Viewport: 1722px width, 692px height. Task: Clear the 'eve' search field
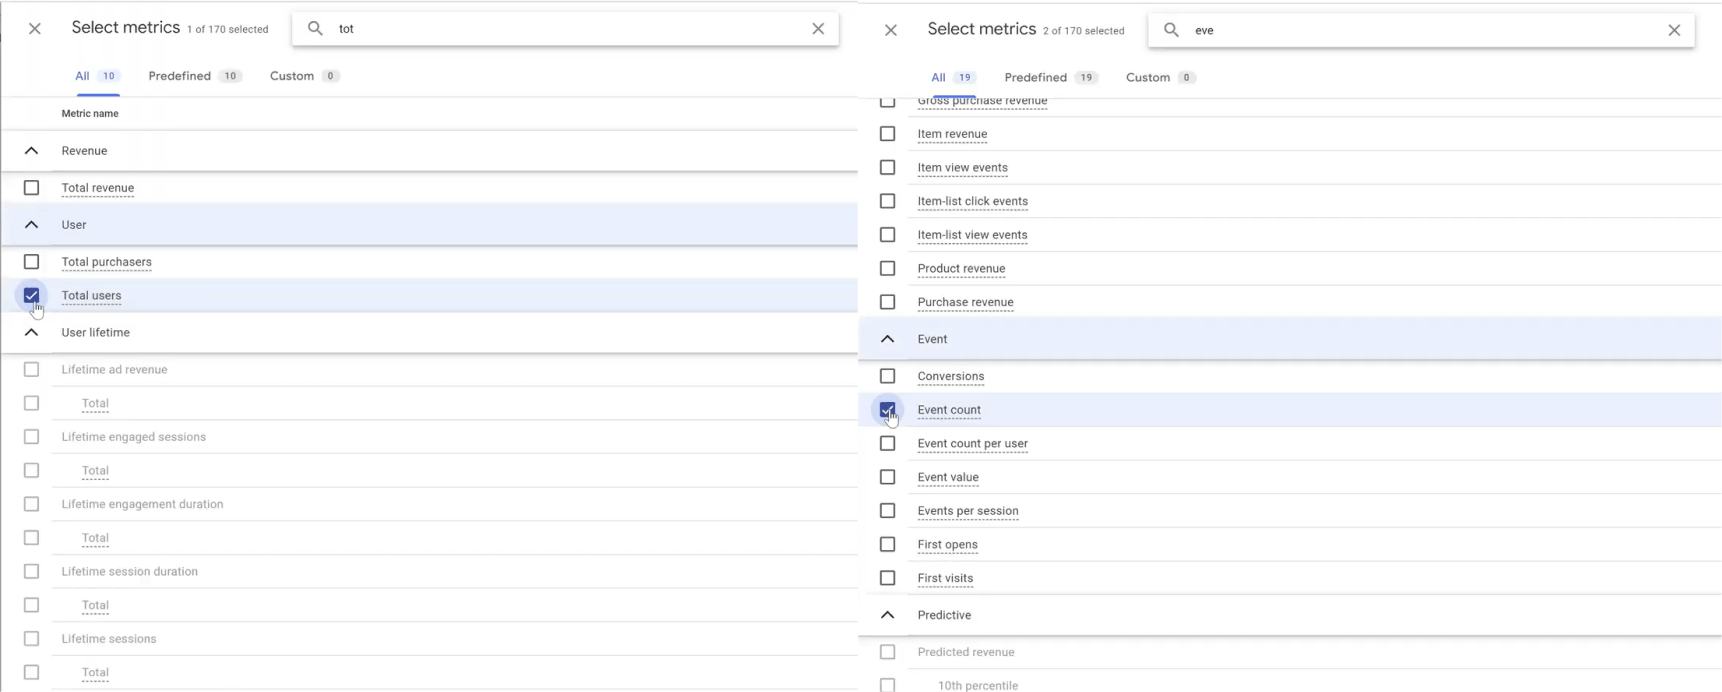1674,30
